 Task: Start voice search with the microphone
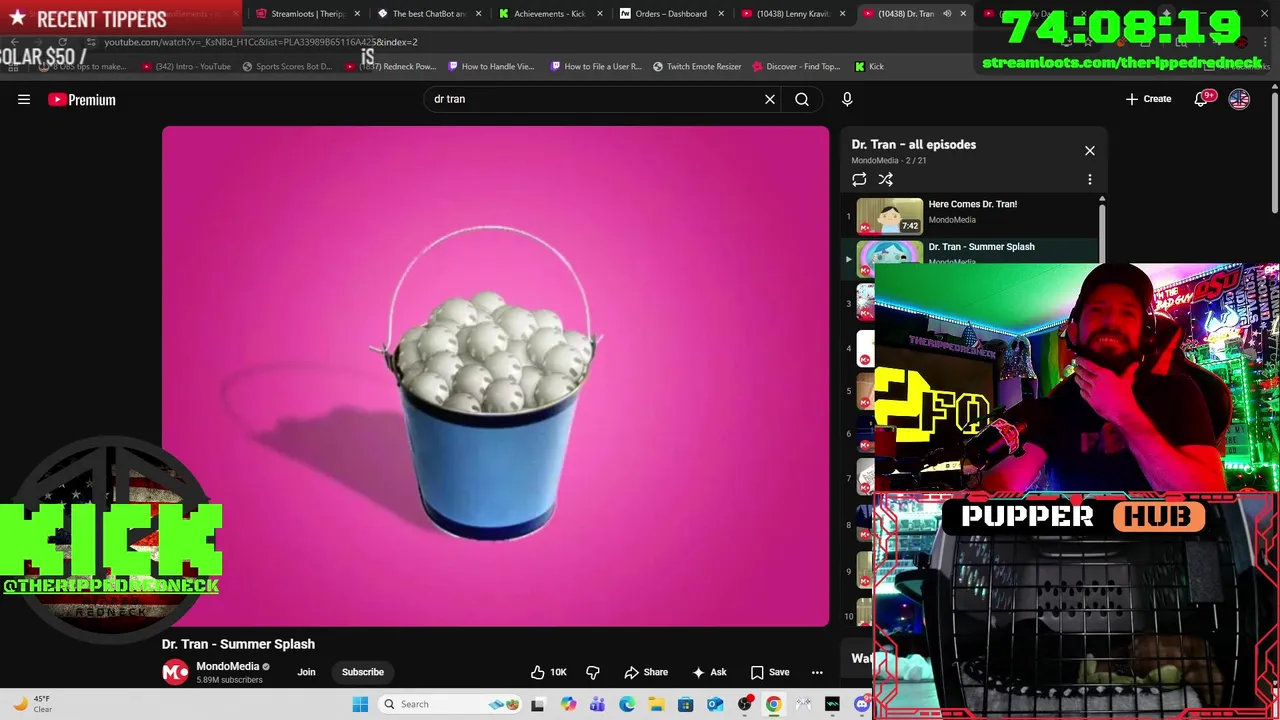pos(847,99)
